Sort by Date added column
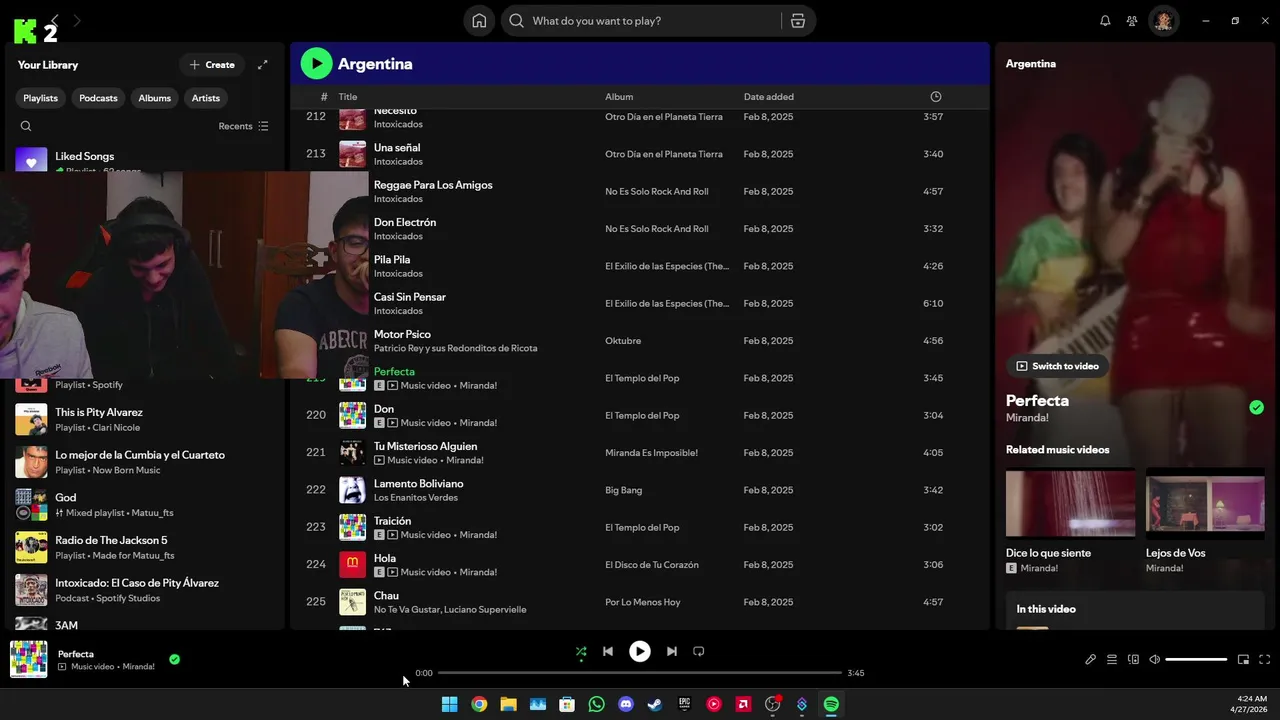Screen dimensions: 1280x720 point(768,97)
